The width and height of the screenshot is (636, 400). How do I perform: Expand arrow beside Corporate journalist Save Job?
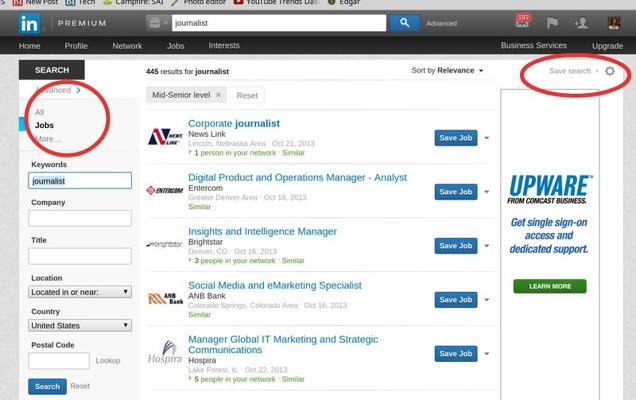click(x=487, y=138)
